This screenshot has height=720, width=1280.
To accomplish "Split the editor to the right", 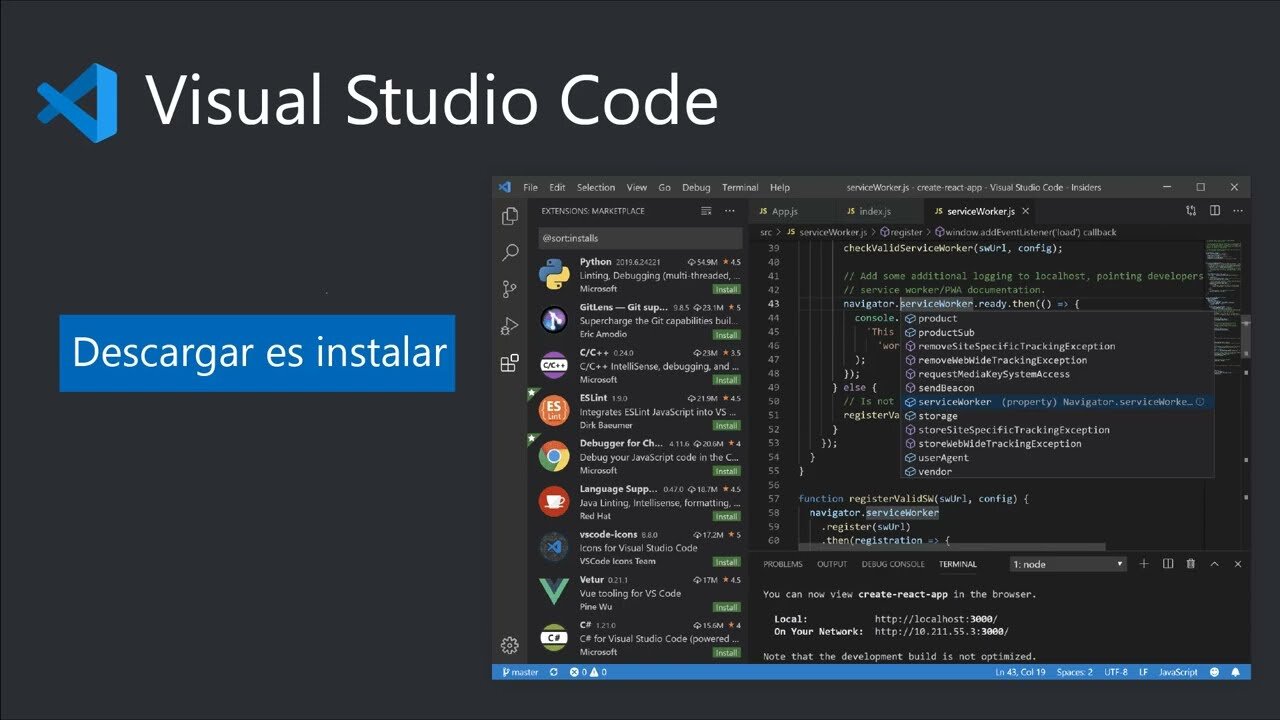I will point(1215,211).
